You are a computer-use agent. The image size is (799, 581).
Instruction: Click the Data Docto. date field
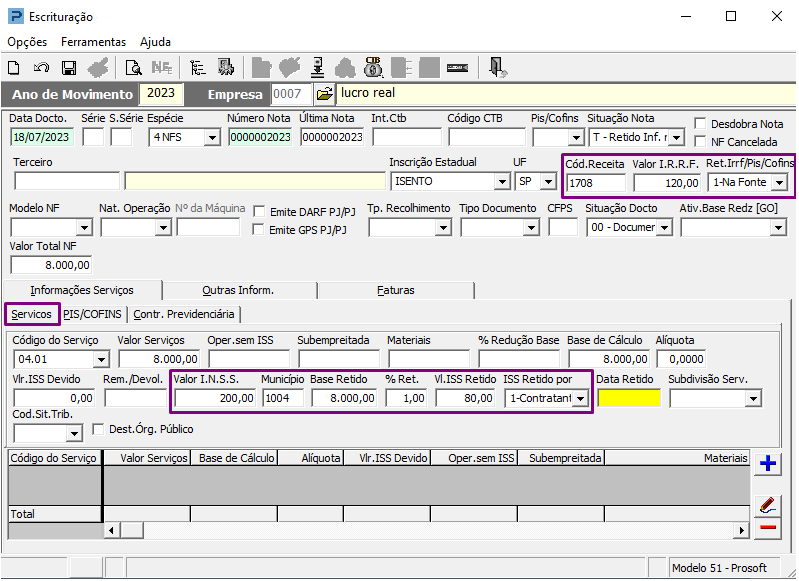coord(41,137)
